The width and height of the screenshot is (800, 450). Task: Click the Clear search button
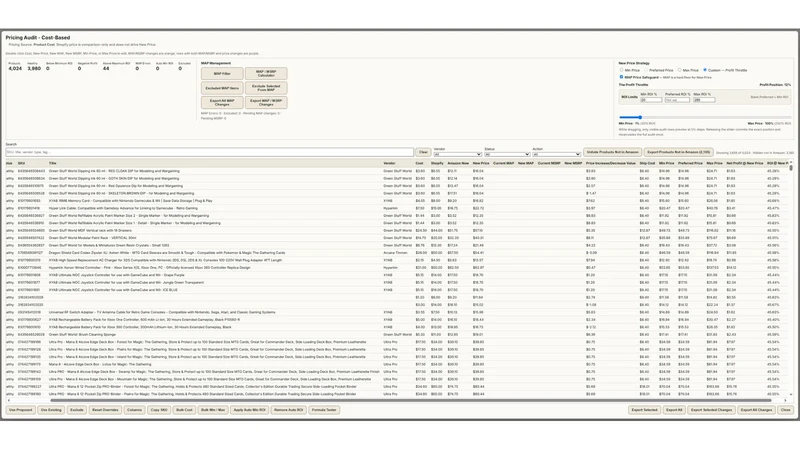coord(423,152)
